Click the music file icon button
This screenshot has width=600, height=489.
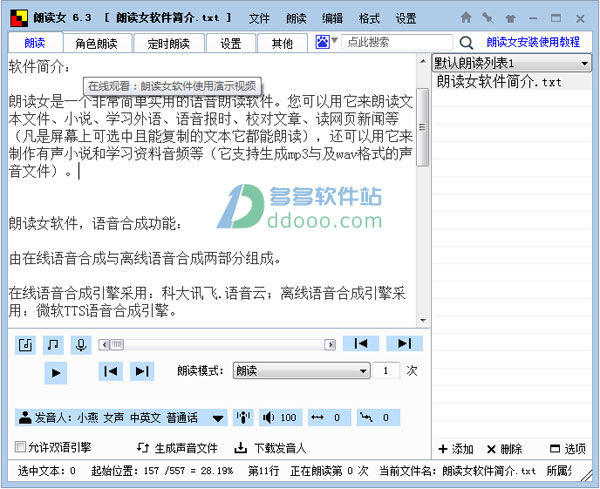[x=25, y=345]
